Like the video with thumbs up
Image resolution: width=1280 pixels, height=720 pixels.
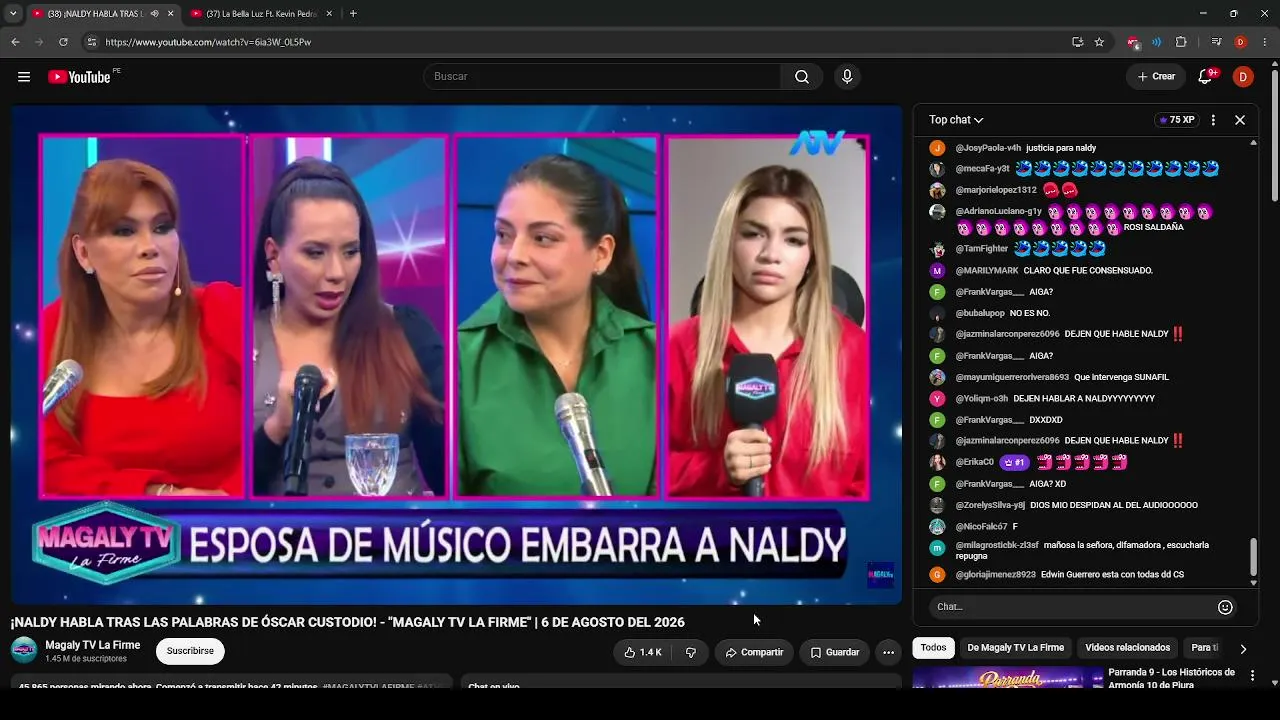[x=642, y=652]
